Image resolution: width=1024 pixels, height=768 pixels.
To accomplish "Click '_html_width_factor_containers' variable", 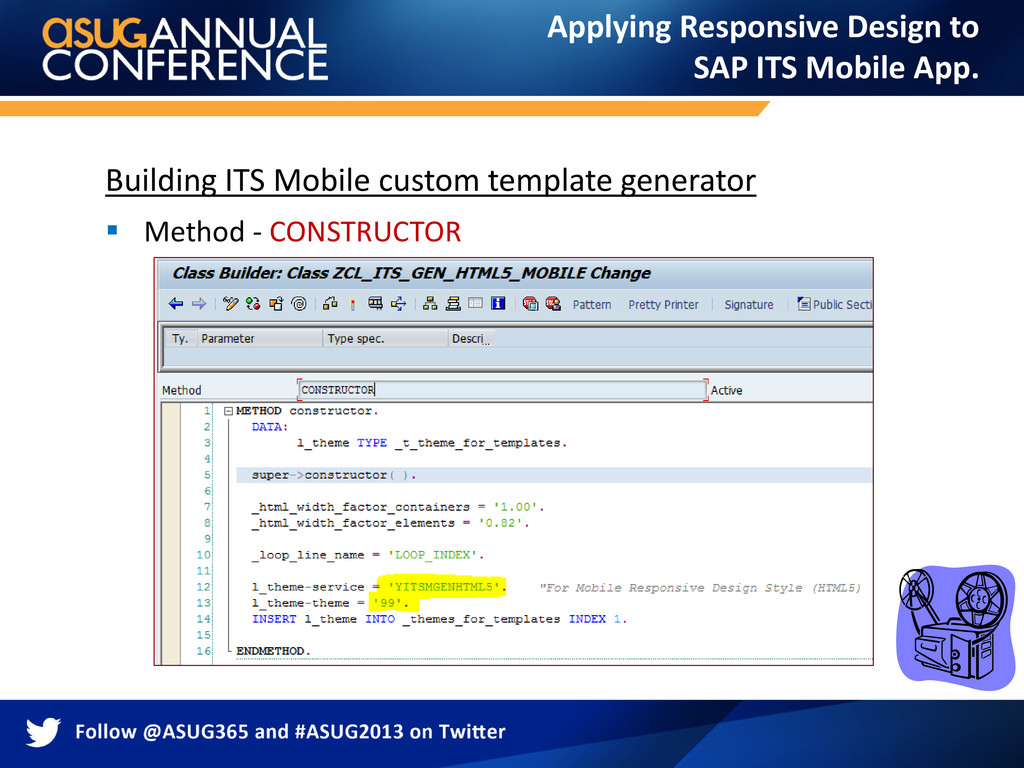I will tap(360, 507).
